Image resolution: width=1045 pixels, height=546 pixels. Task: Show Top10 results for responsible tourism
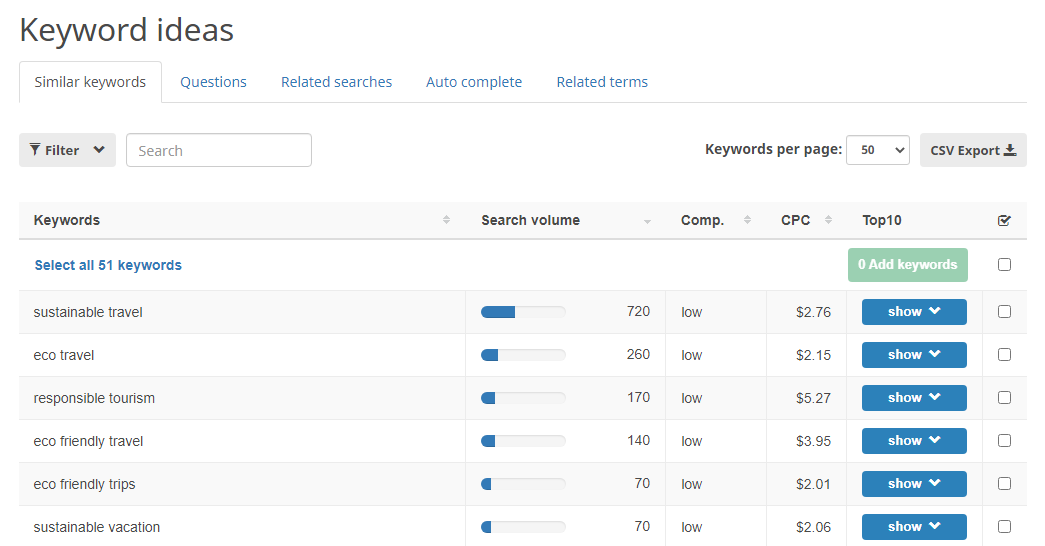914,397
